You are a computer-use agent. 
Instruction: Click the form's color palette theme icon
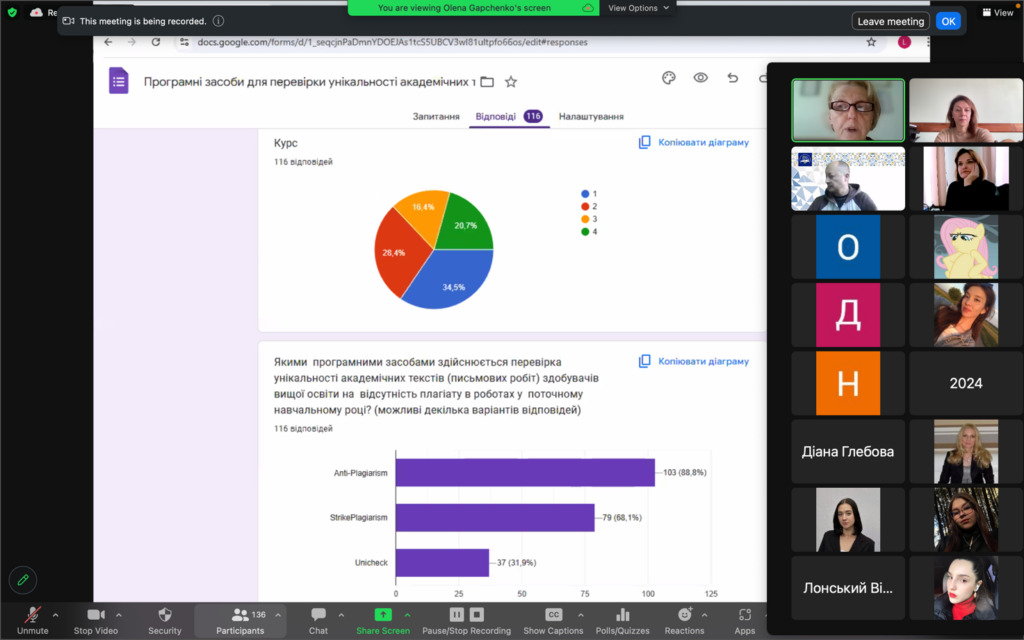669,79
